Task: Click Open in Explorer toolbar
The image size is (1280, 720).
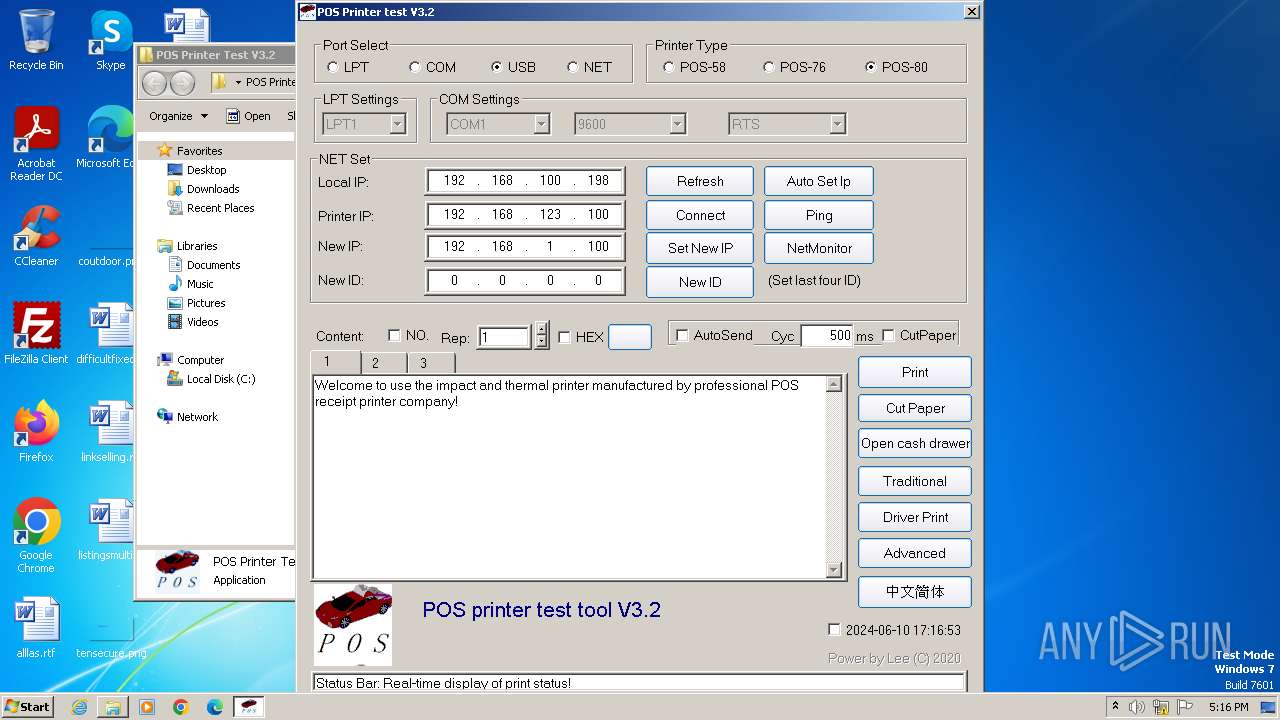Action: pyautogui.click(x=248, y=116)
